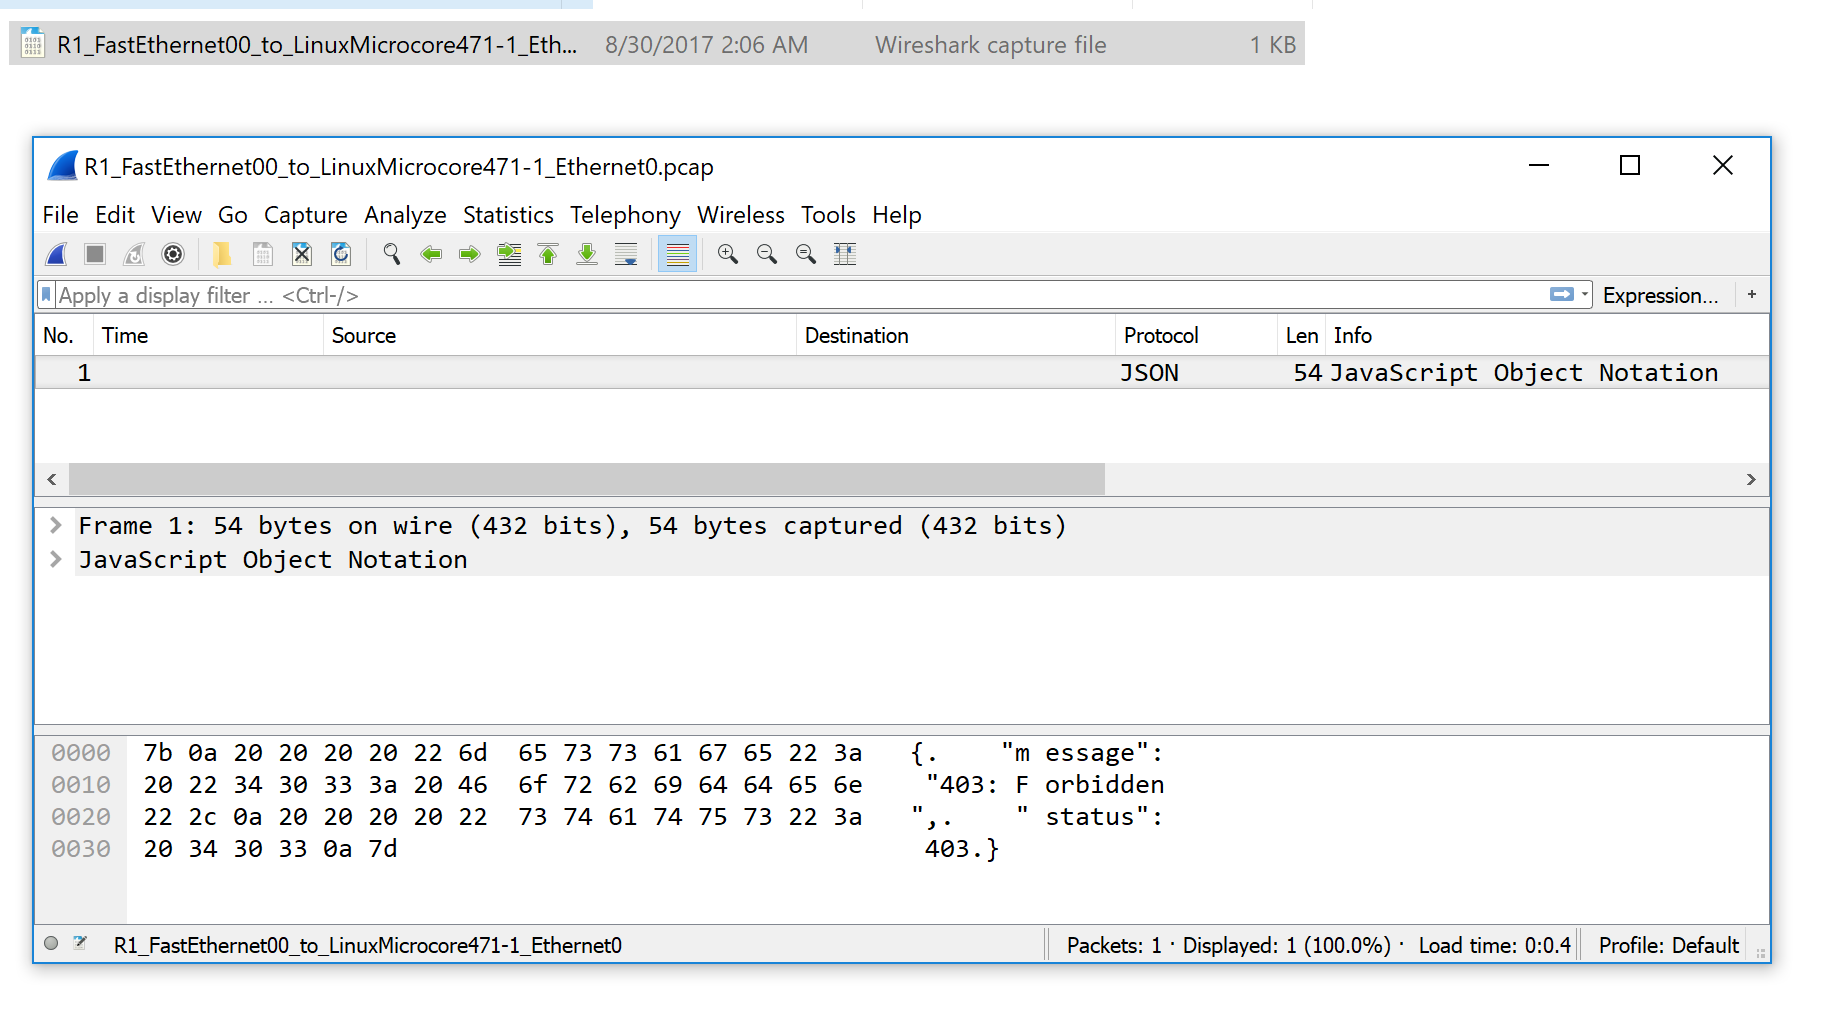Sort by the Destination column header

[x=956, y=336]
